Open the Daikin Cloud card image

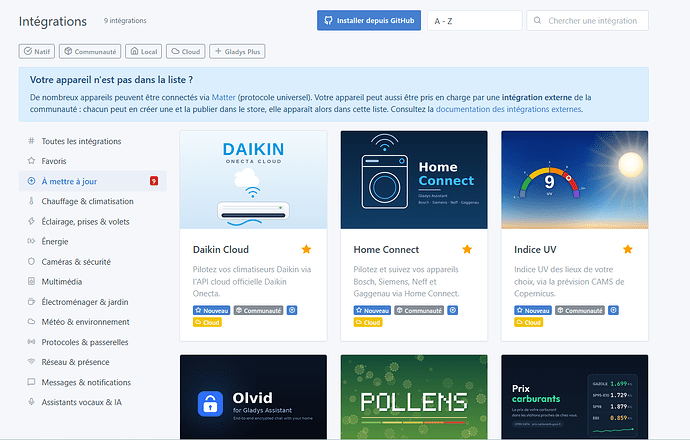253,180
